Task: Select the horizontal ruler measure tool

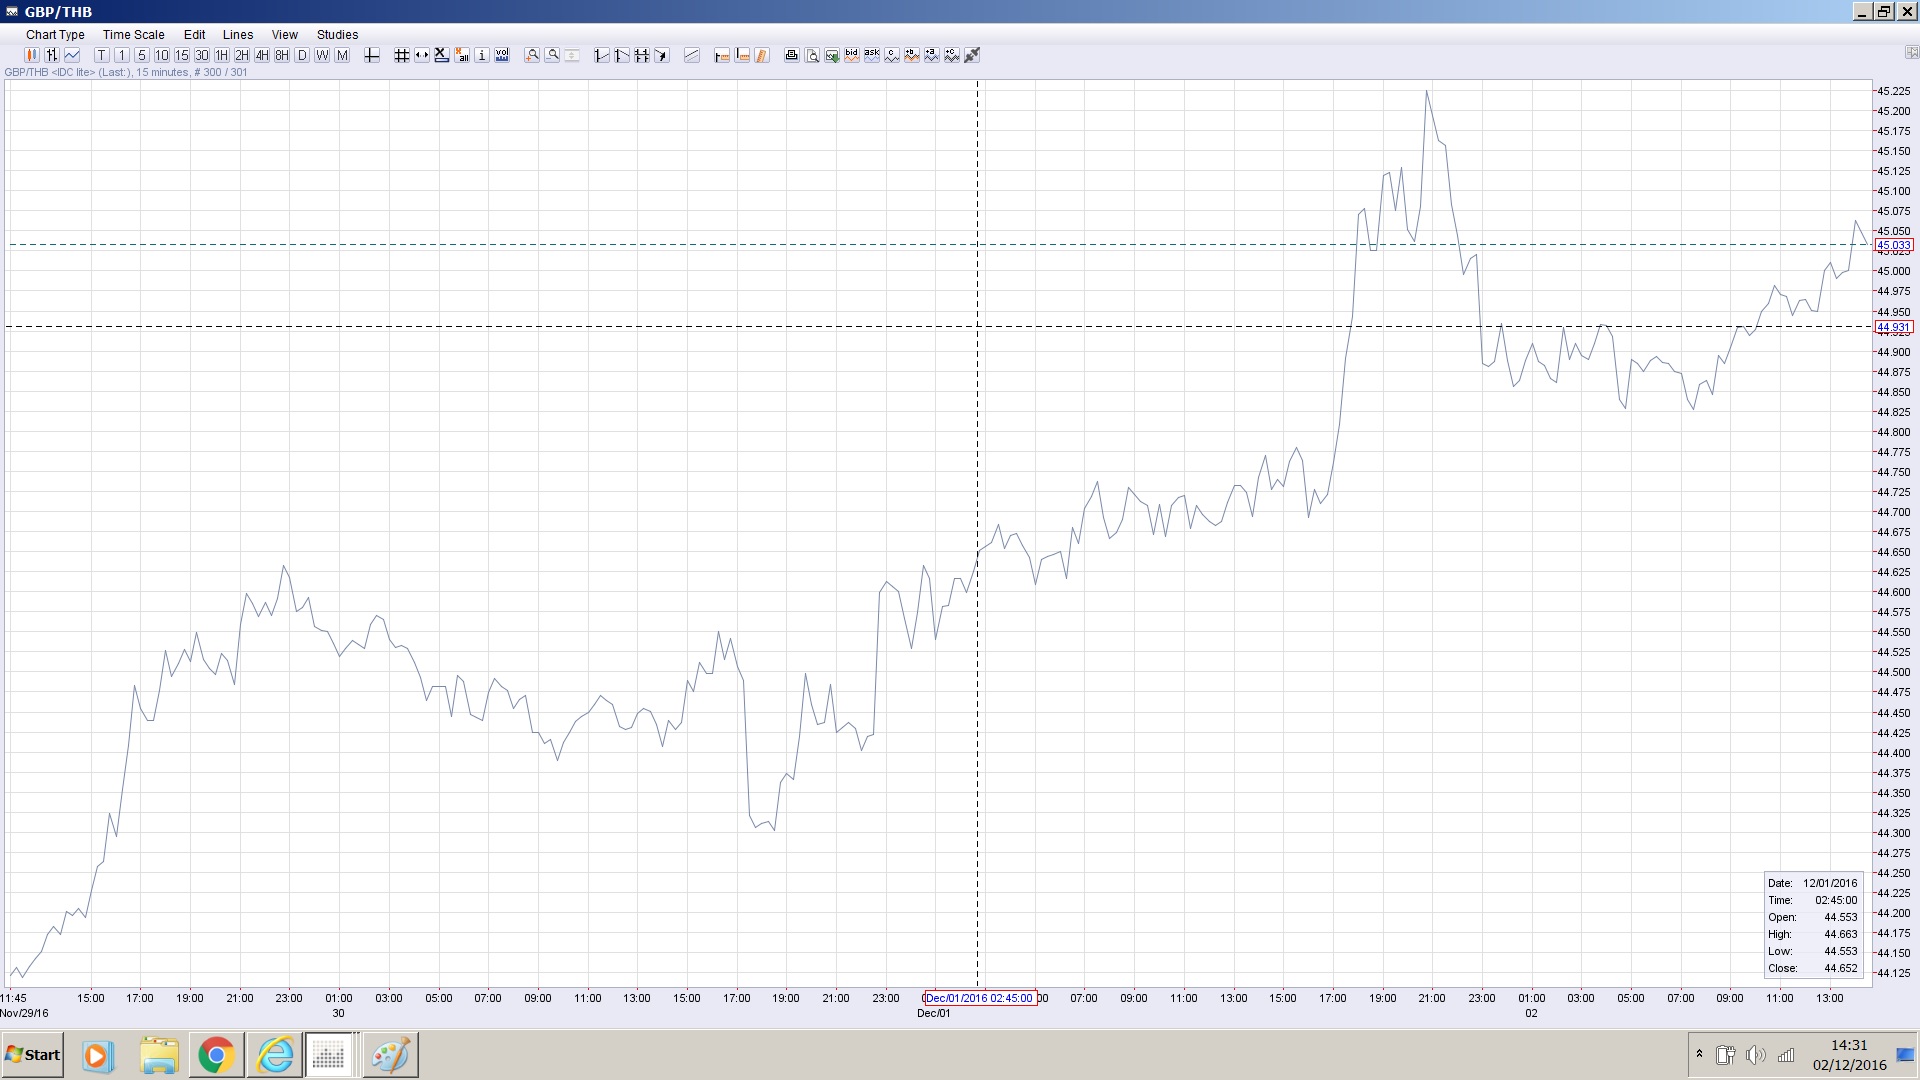Action: click(722, 55)
